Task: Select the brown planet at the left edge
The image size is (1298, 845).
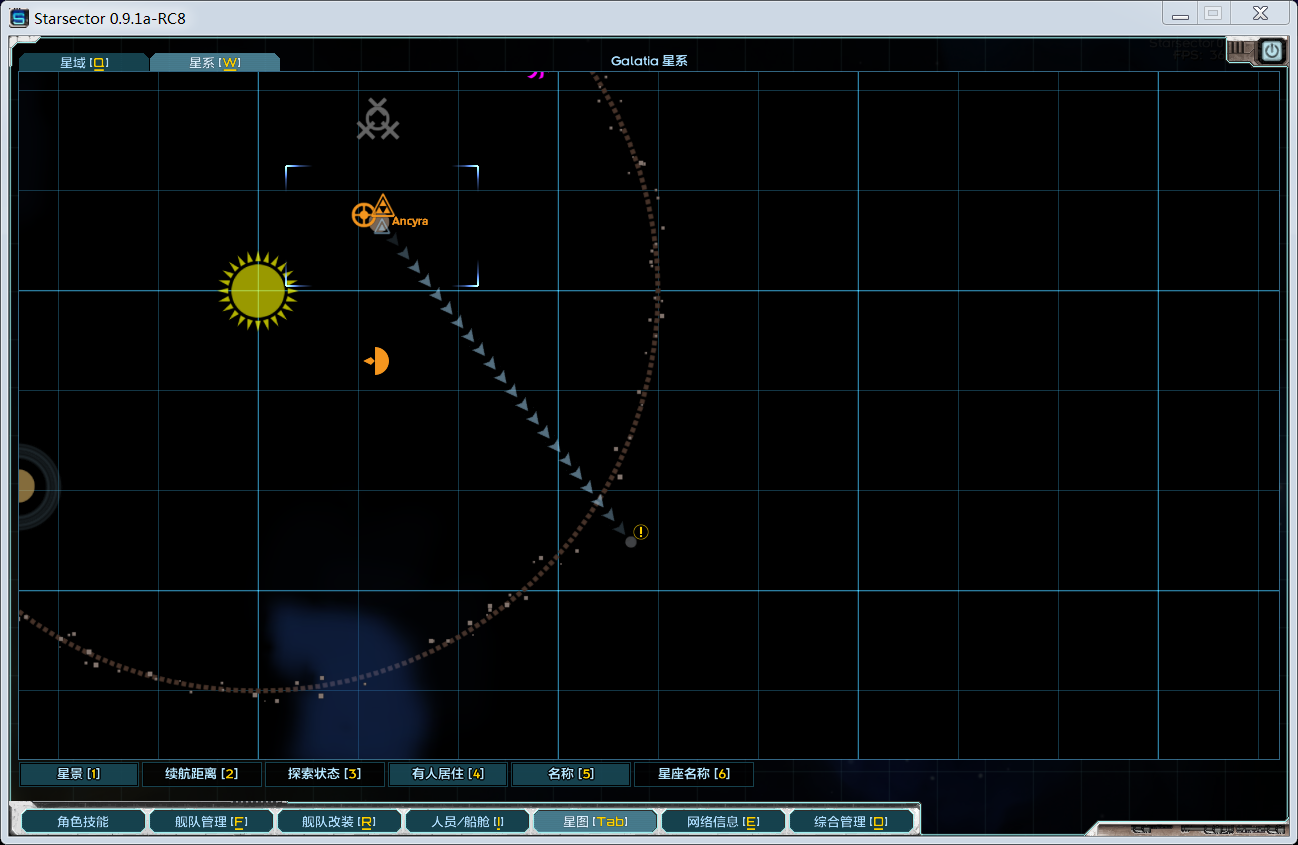Action: [25, 487]
